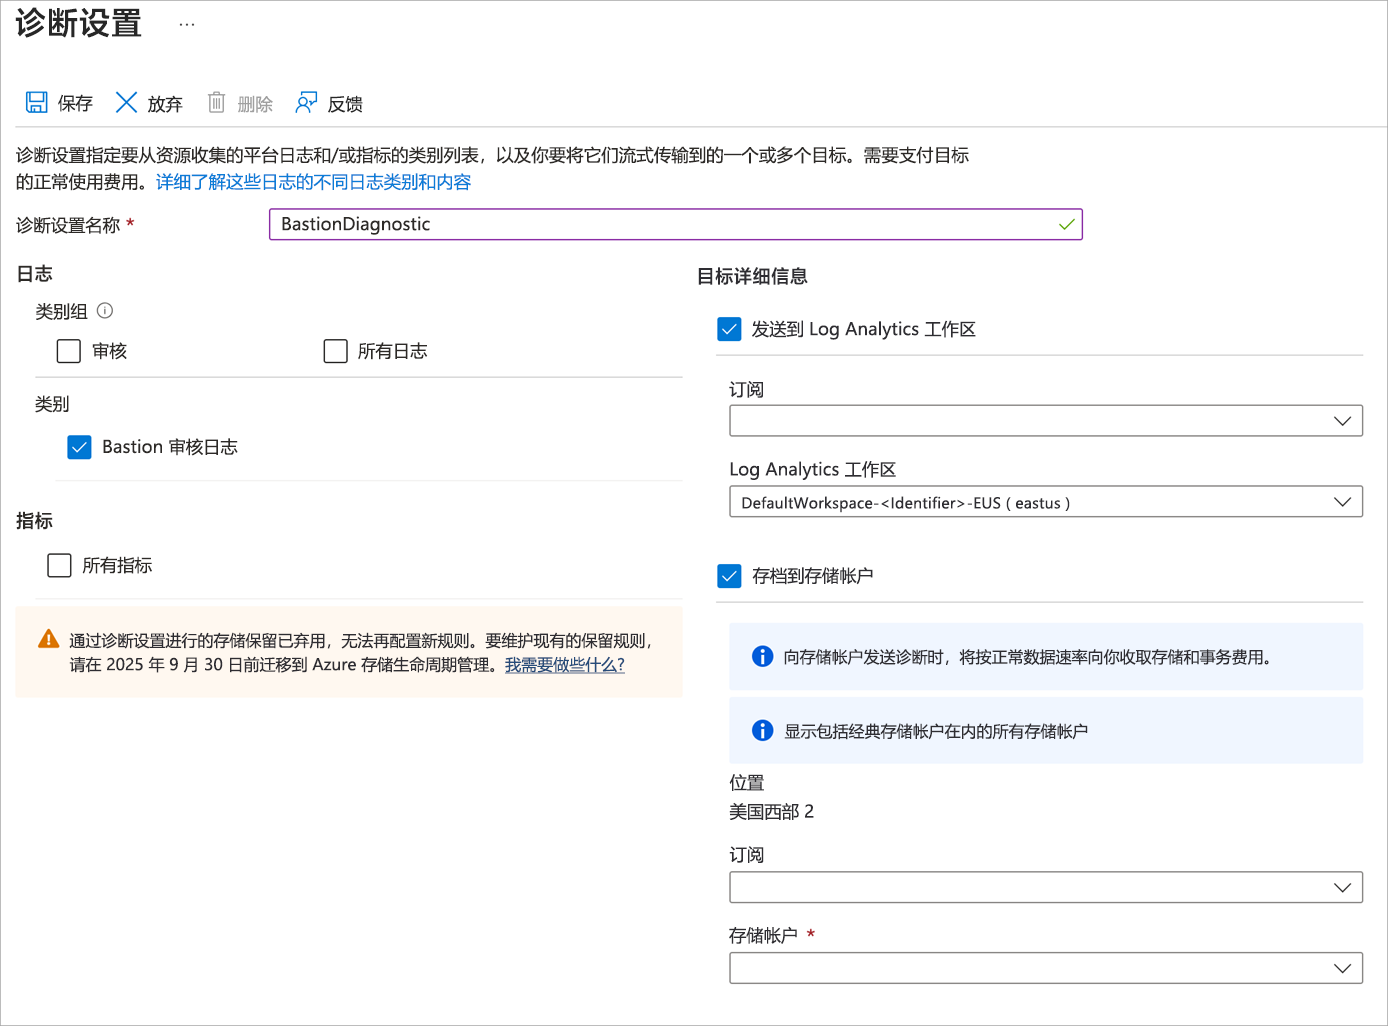Click the 保存 toolbar label
The width and height of the screenshot is (1388, 1026).
pyautogui.click(x=75, y=103)
